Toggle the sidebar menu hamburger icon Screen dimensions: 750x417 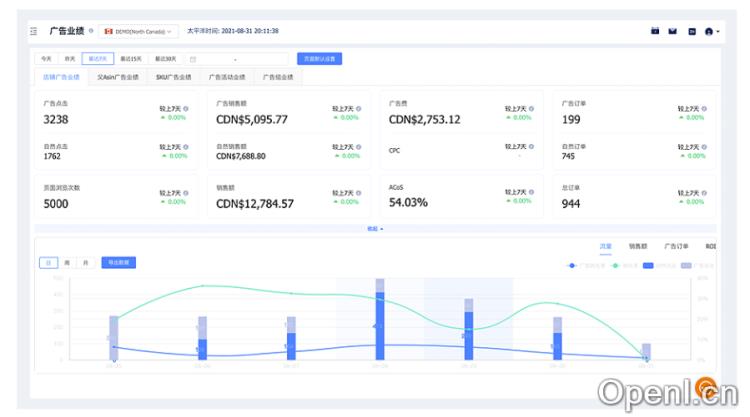(33, 31)
